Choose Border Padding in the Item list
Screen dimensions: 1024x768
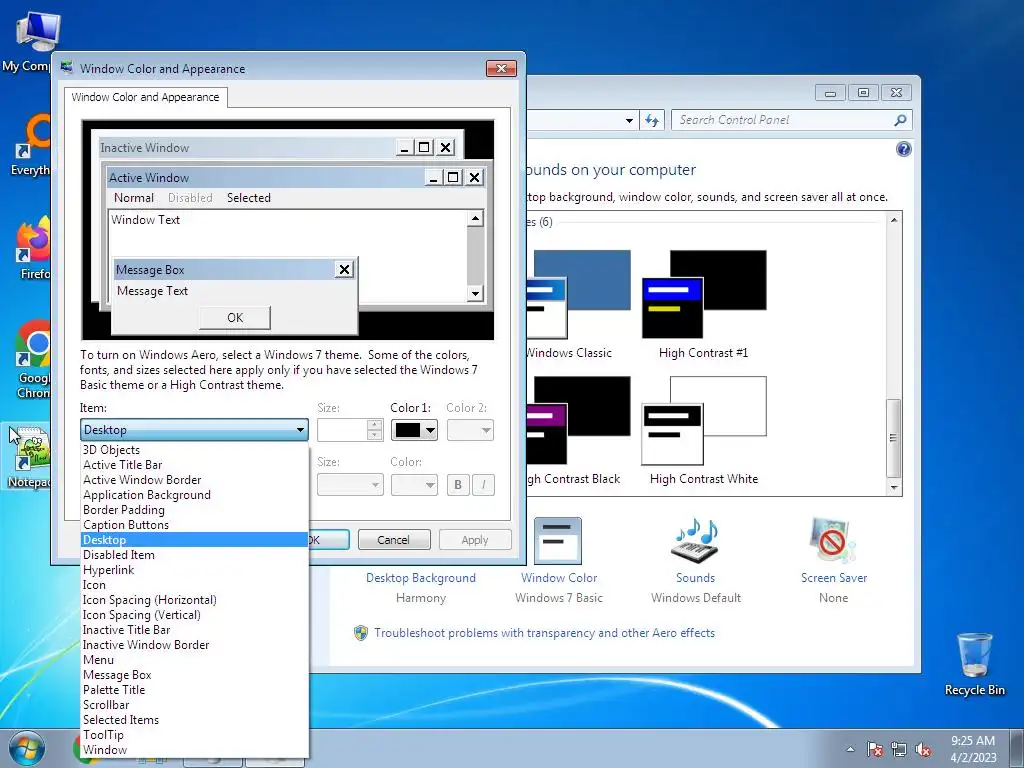pos(195,509)
